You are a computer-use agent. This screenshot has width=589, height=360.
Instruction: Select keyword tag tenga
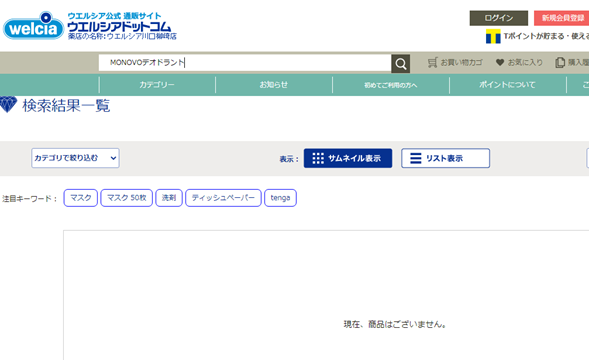280,198
